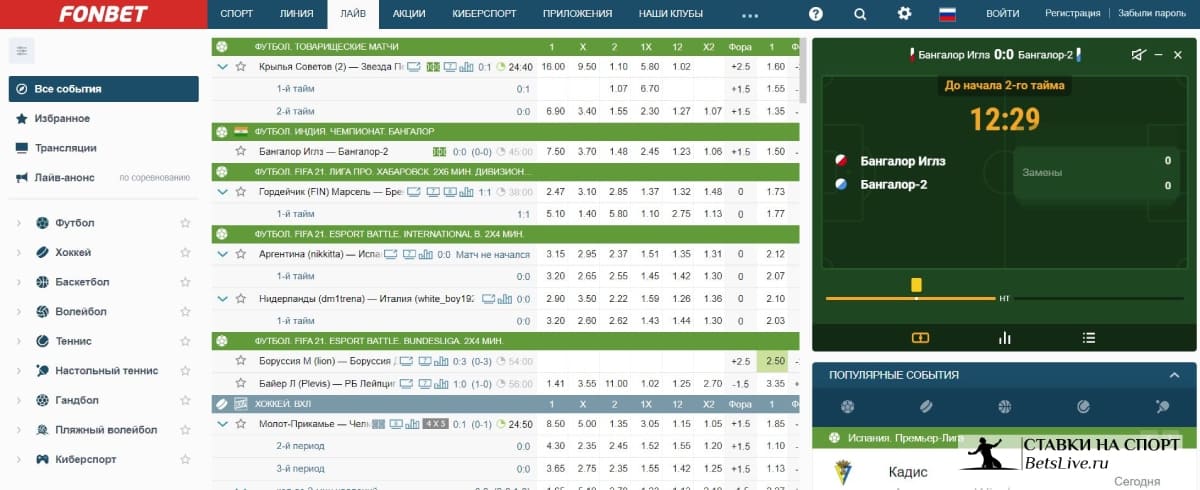Open the Регистрация link
This screenshot has width=1200, height=490.
tap(1072, 14)
